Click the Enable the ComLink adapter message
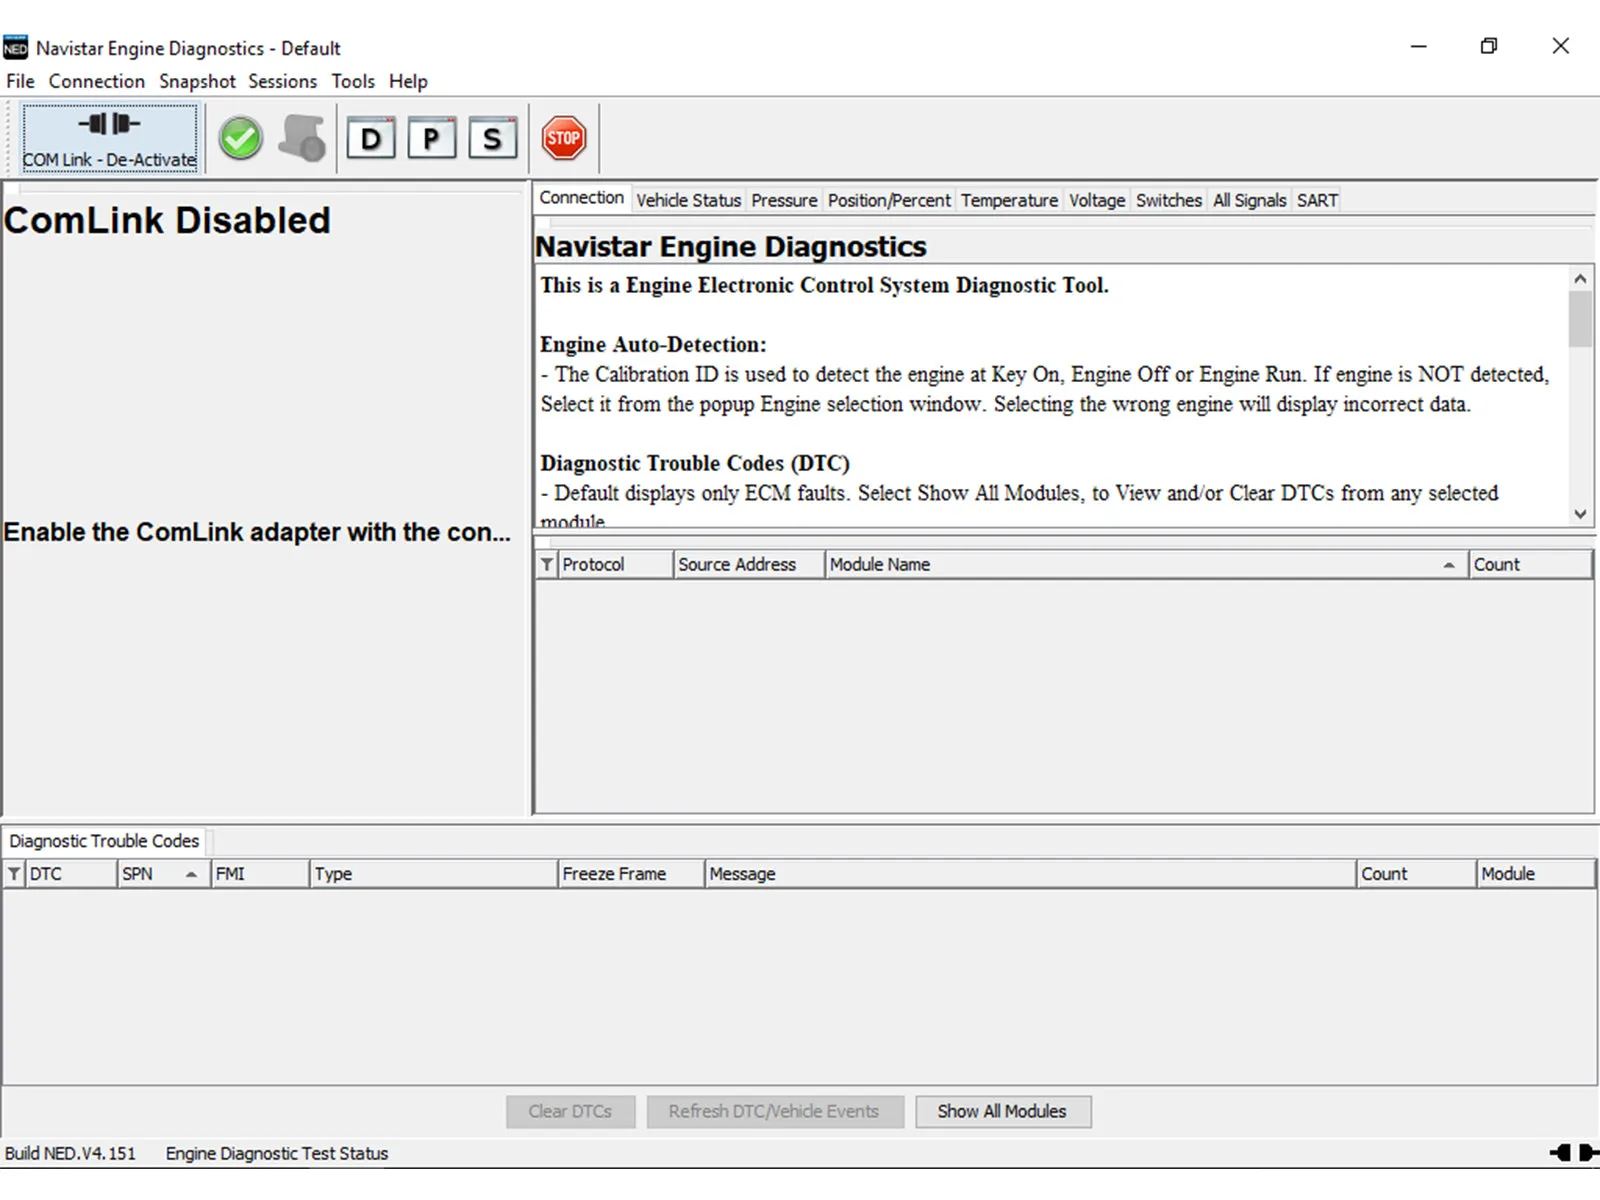The width and height of the screenshot is (1600, 1200). (x=257, y=532)
